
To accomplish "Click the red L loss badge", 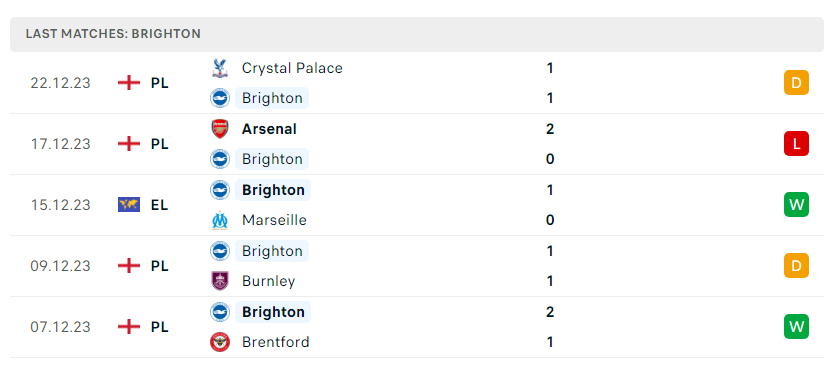I will pos(796,144).
